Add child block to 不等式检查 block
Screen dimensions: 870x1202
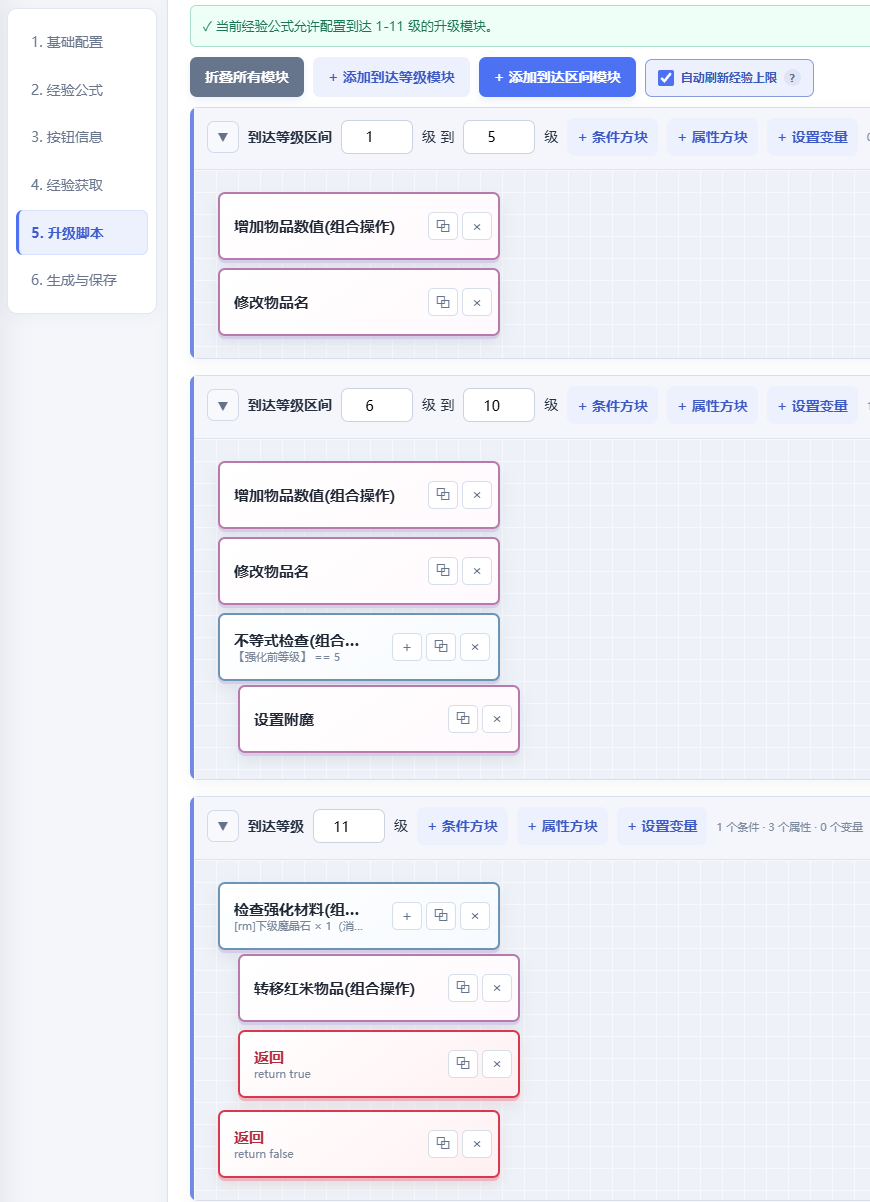pos(407,647)
